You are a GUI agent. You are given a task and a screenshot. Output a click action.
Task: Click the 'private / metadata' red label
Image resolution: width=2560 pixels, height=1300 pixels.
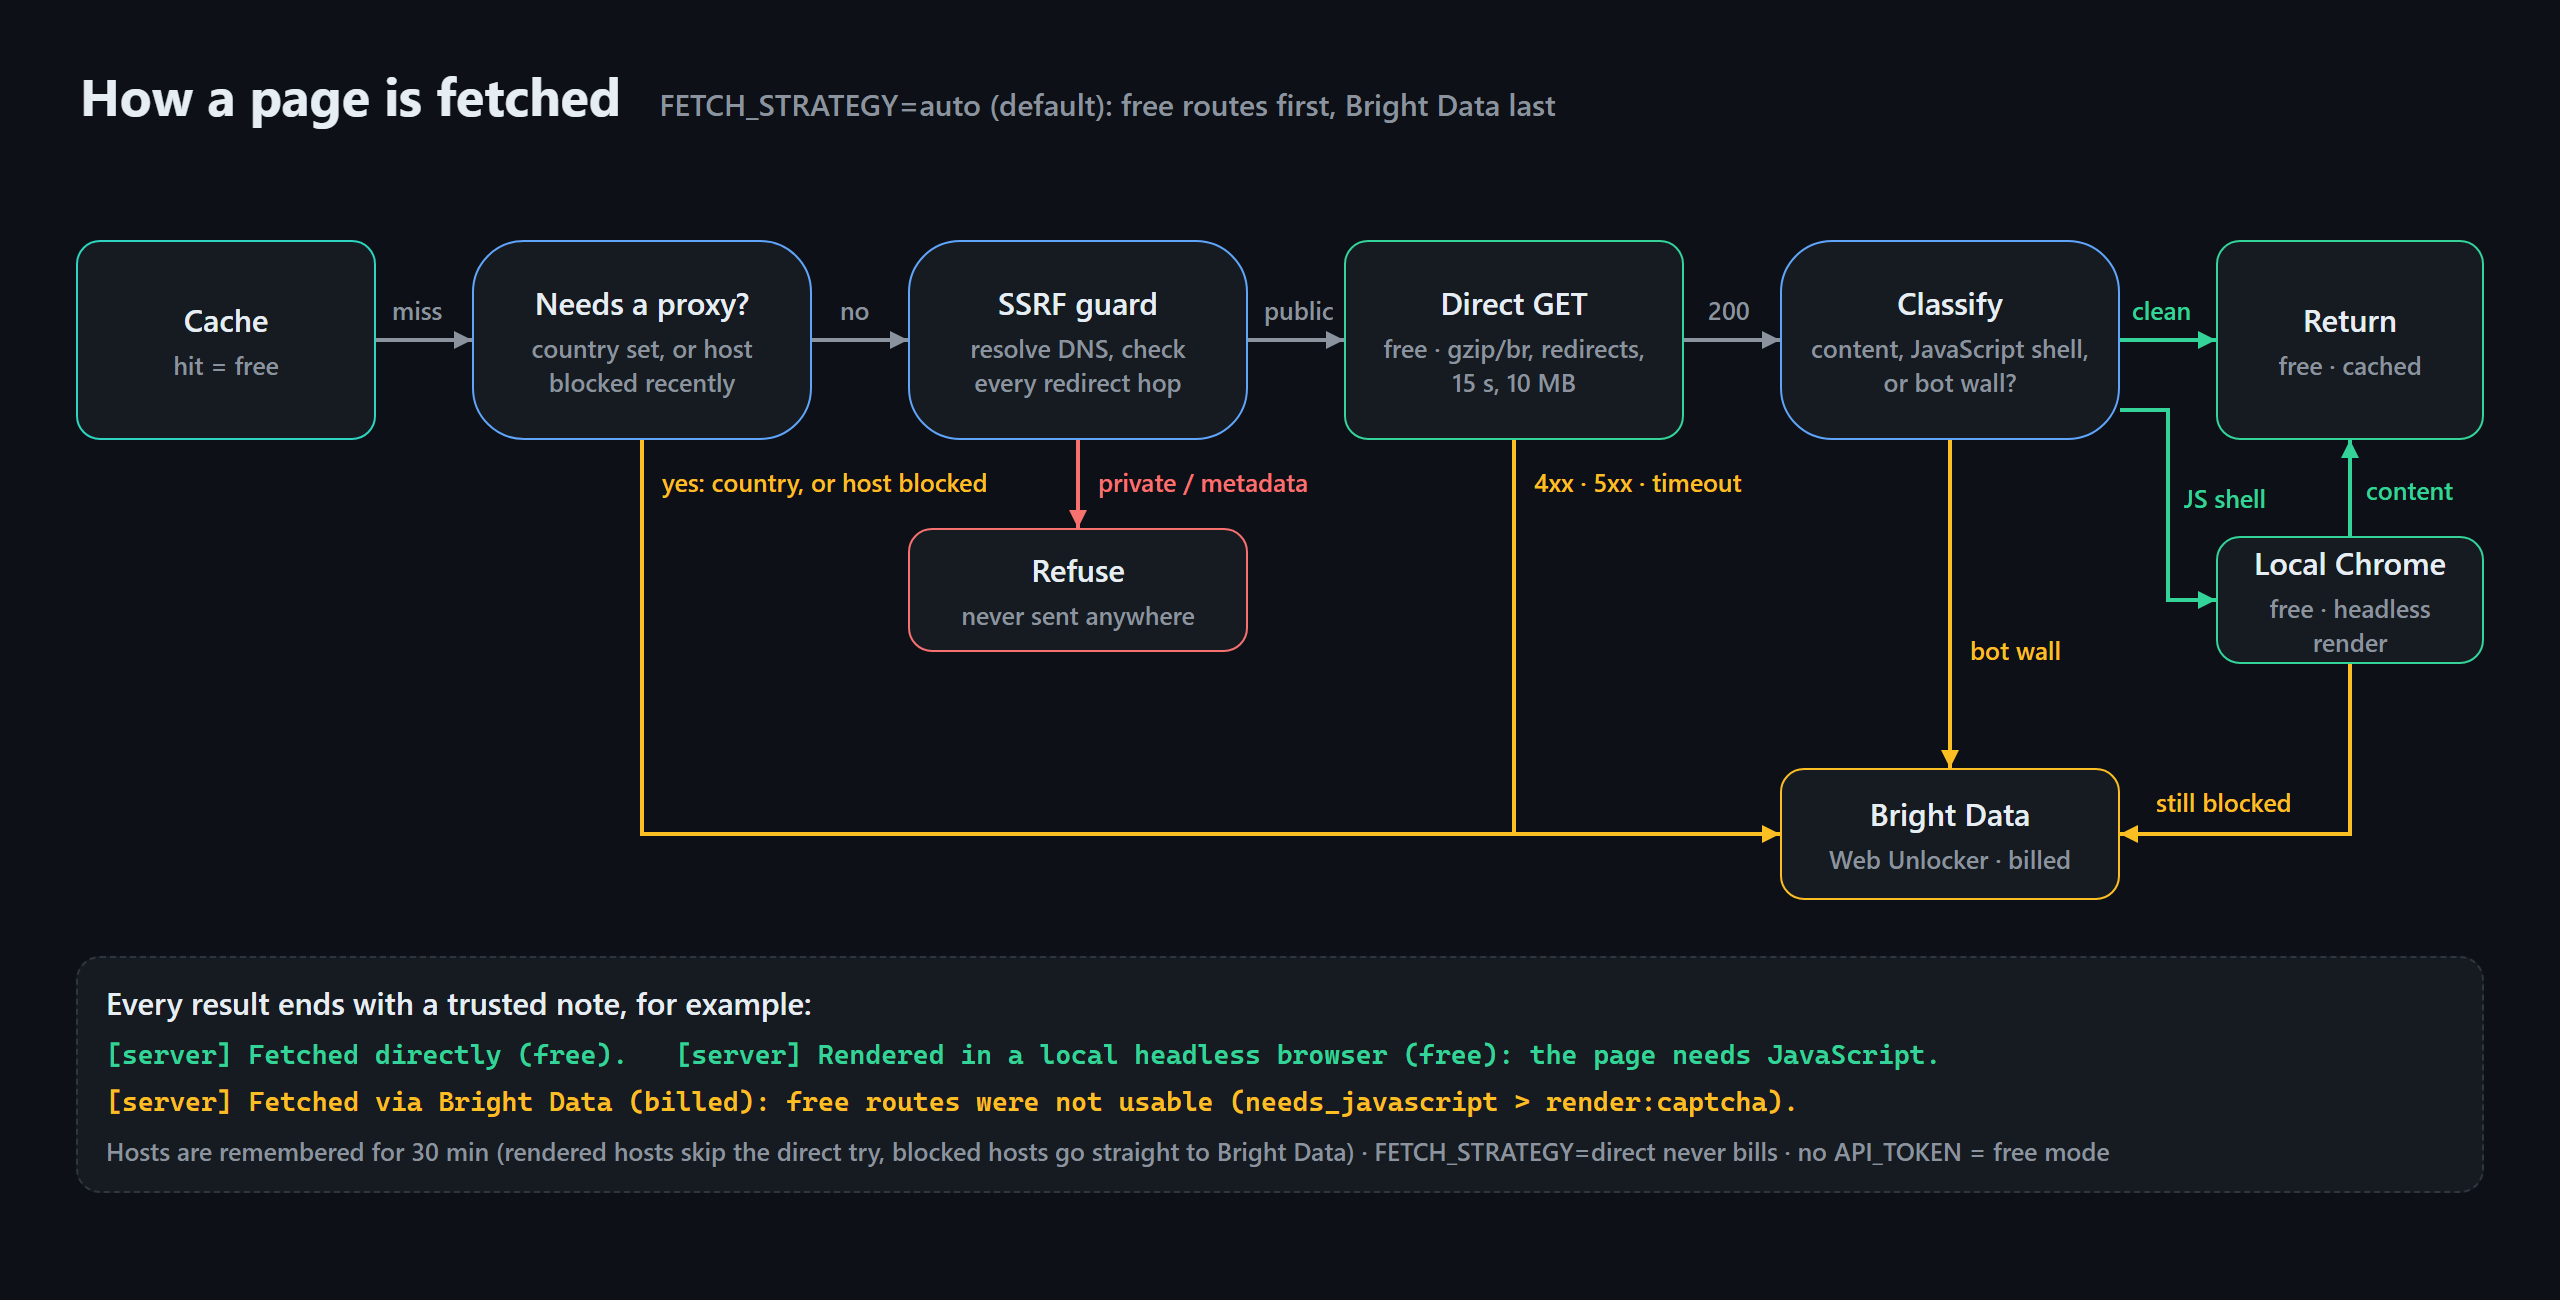[1203, 483]
